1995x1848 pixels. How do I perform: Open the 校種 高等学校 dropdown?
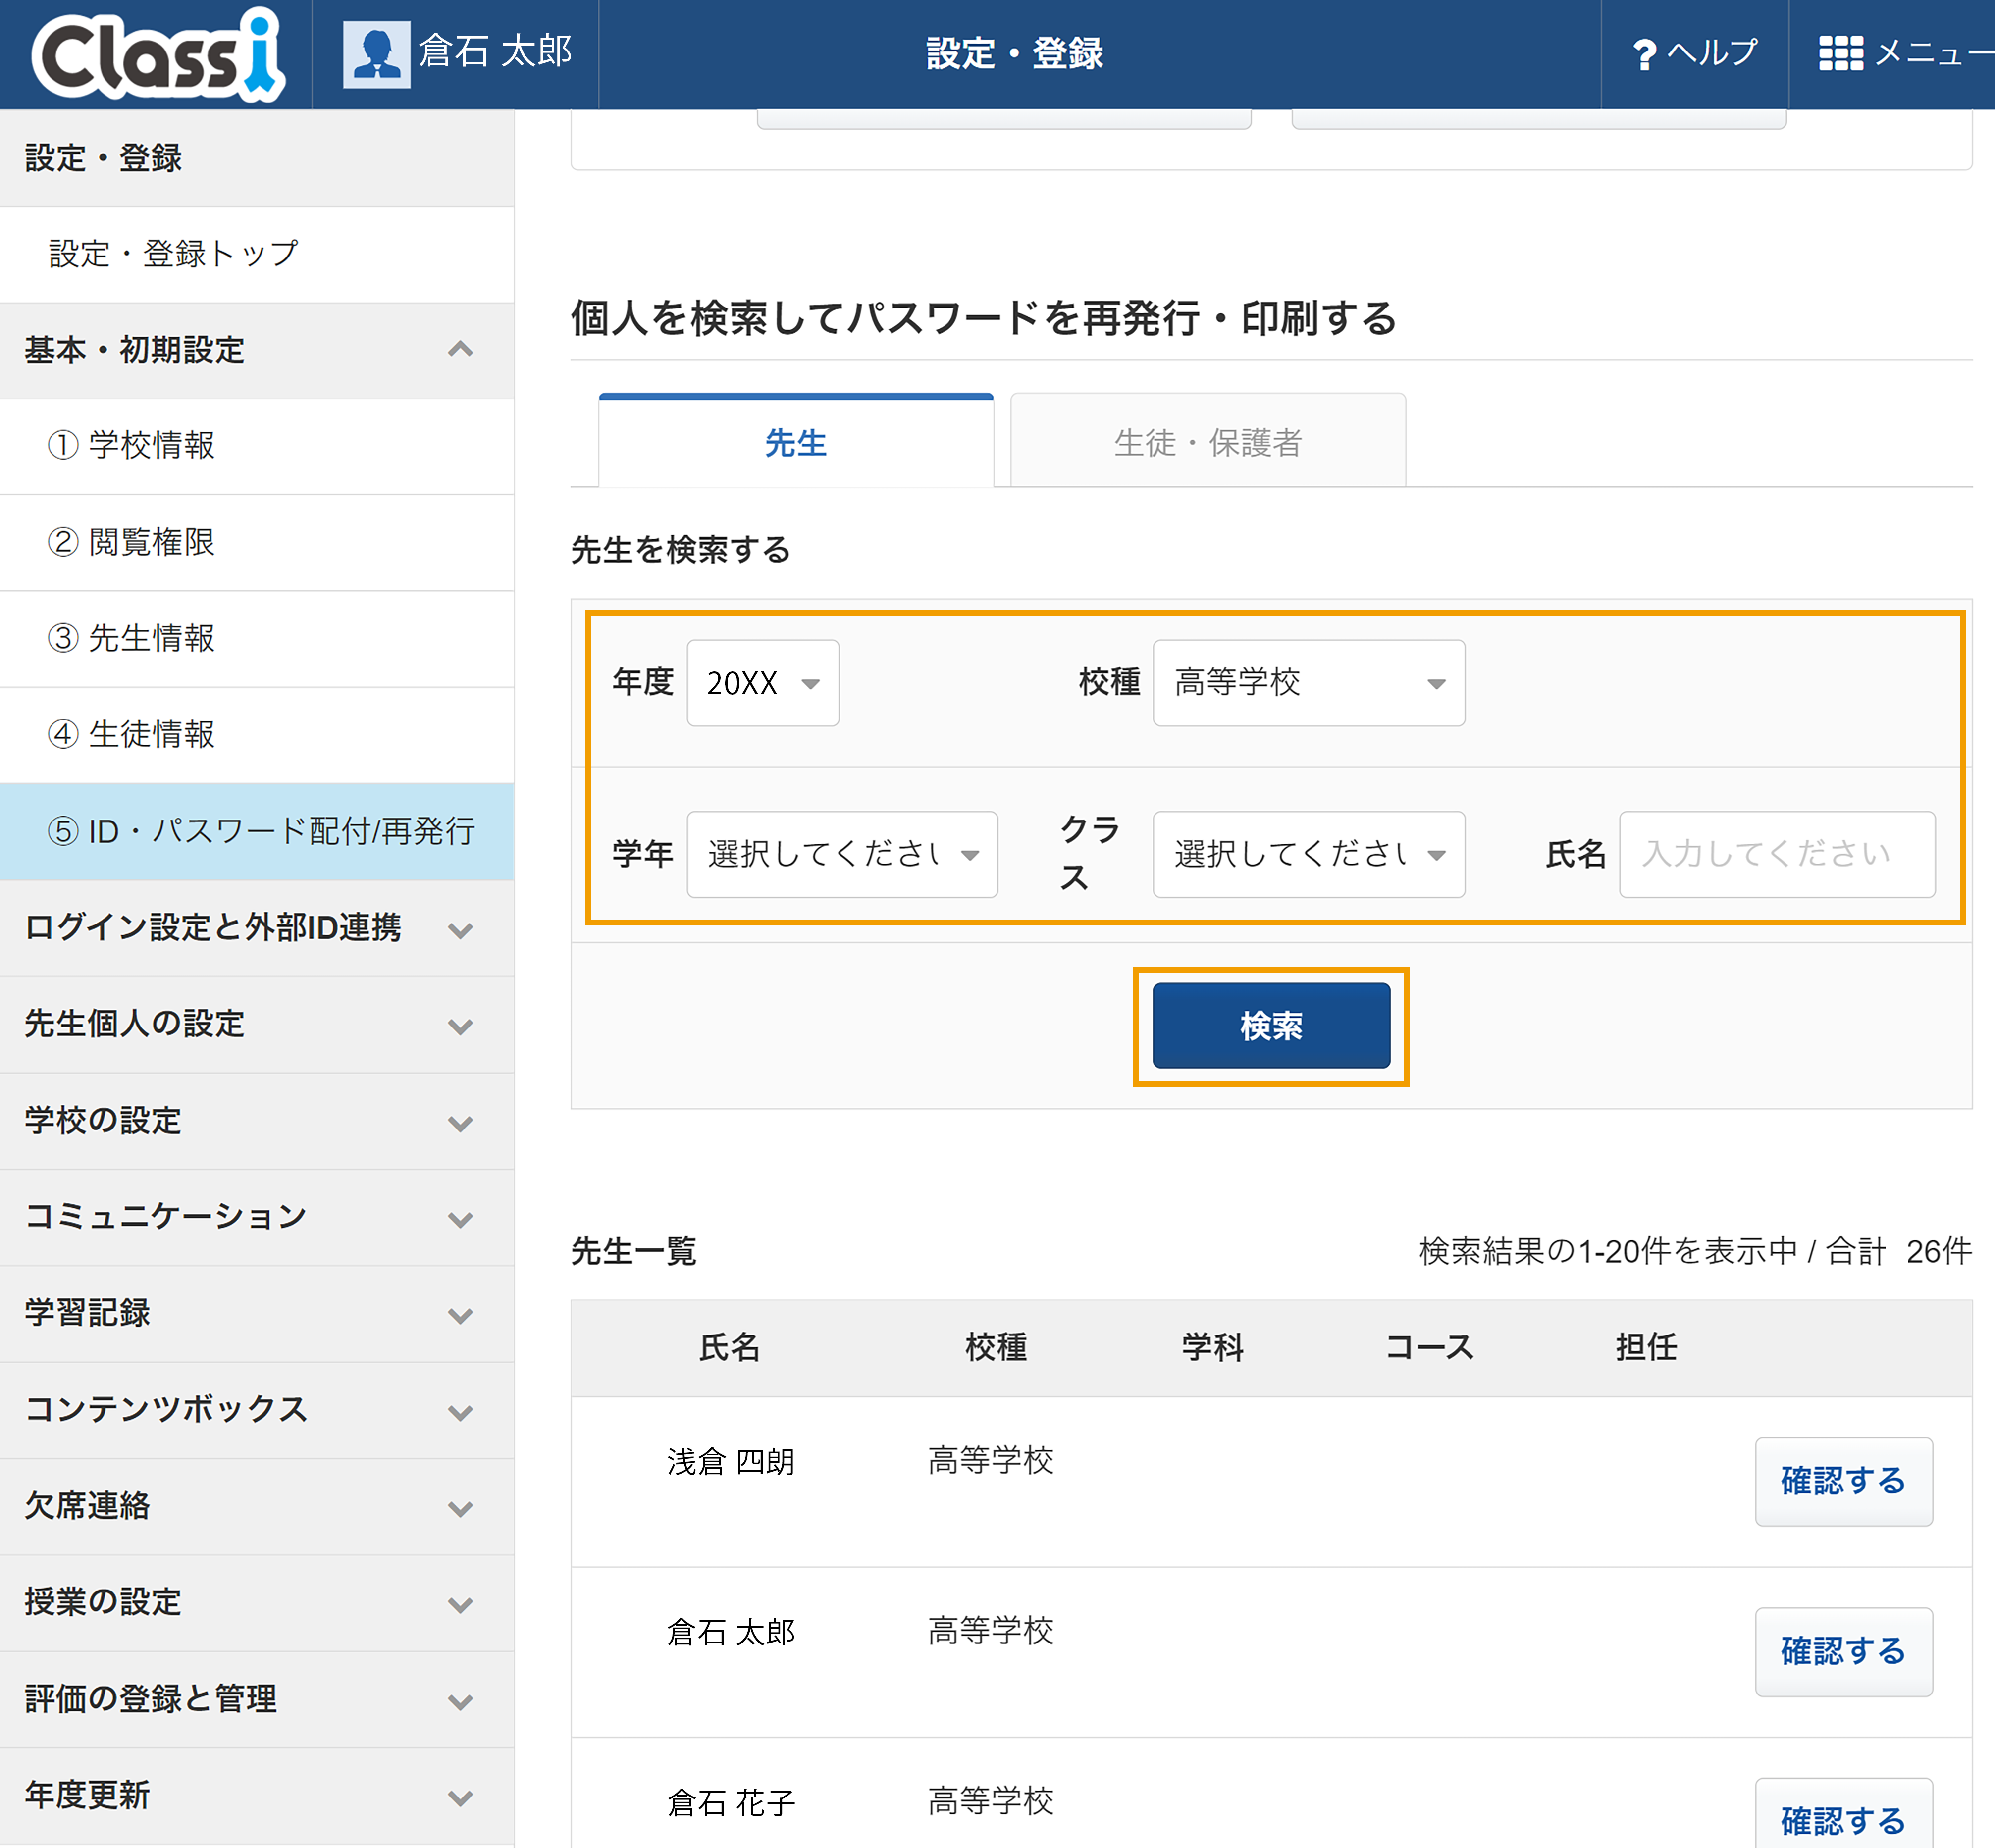tap(1308, 683)
